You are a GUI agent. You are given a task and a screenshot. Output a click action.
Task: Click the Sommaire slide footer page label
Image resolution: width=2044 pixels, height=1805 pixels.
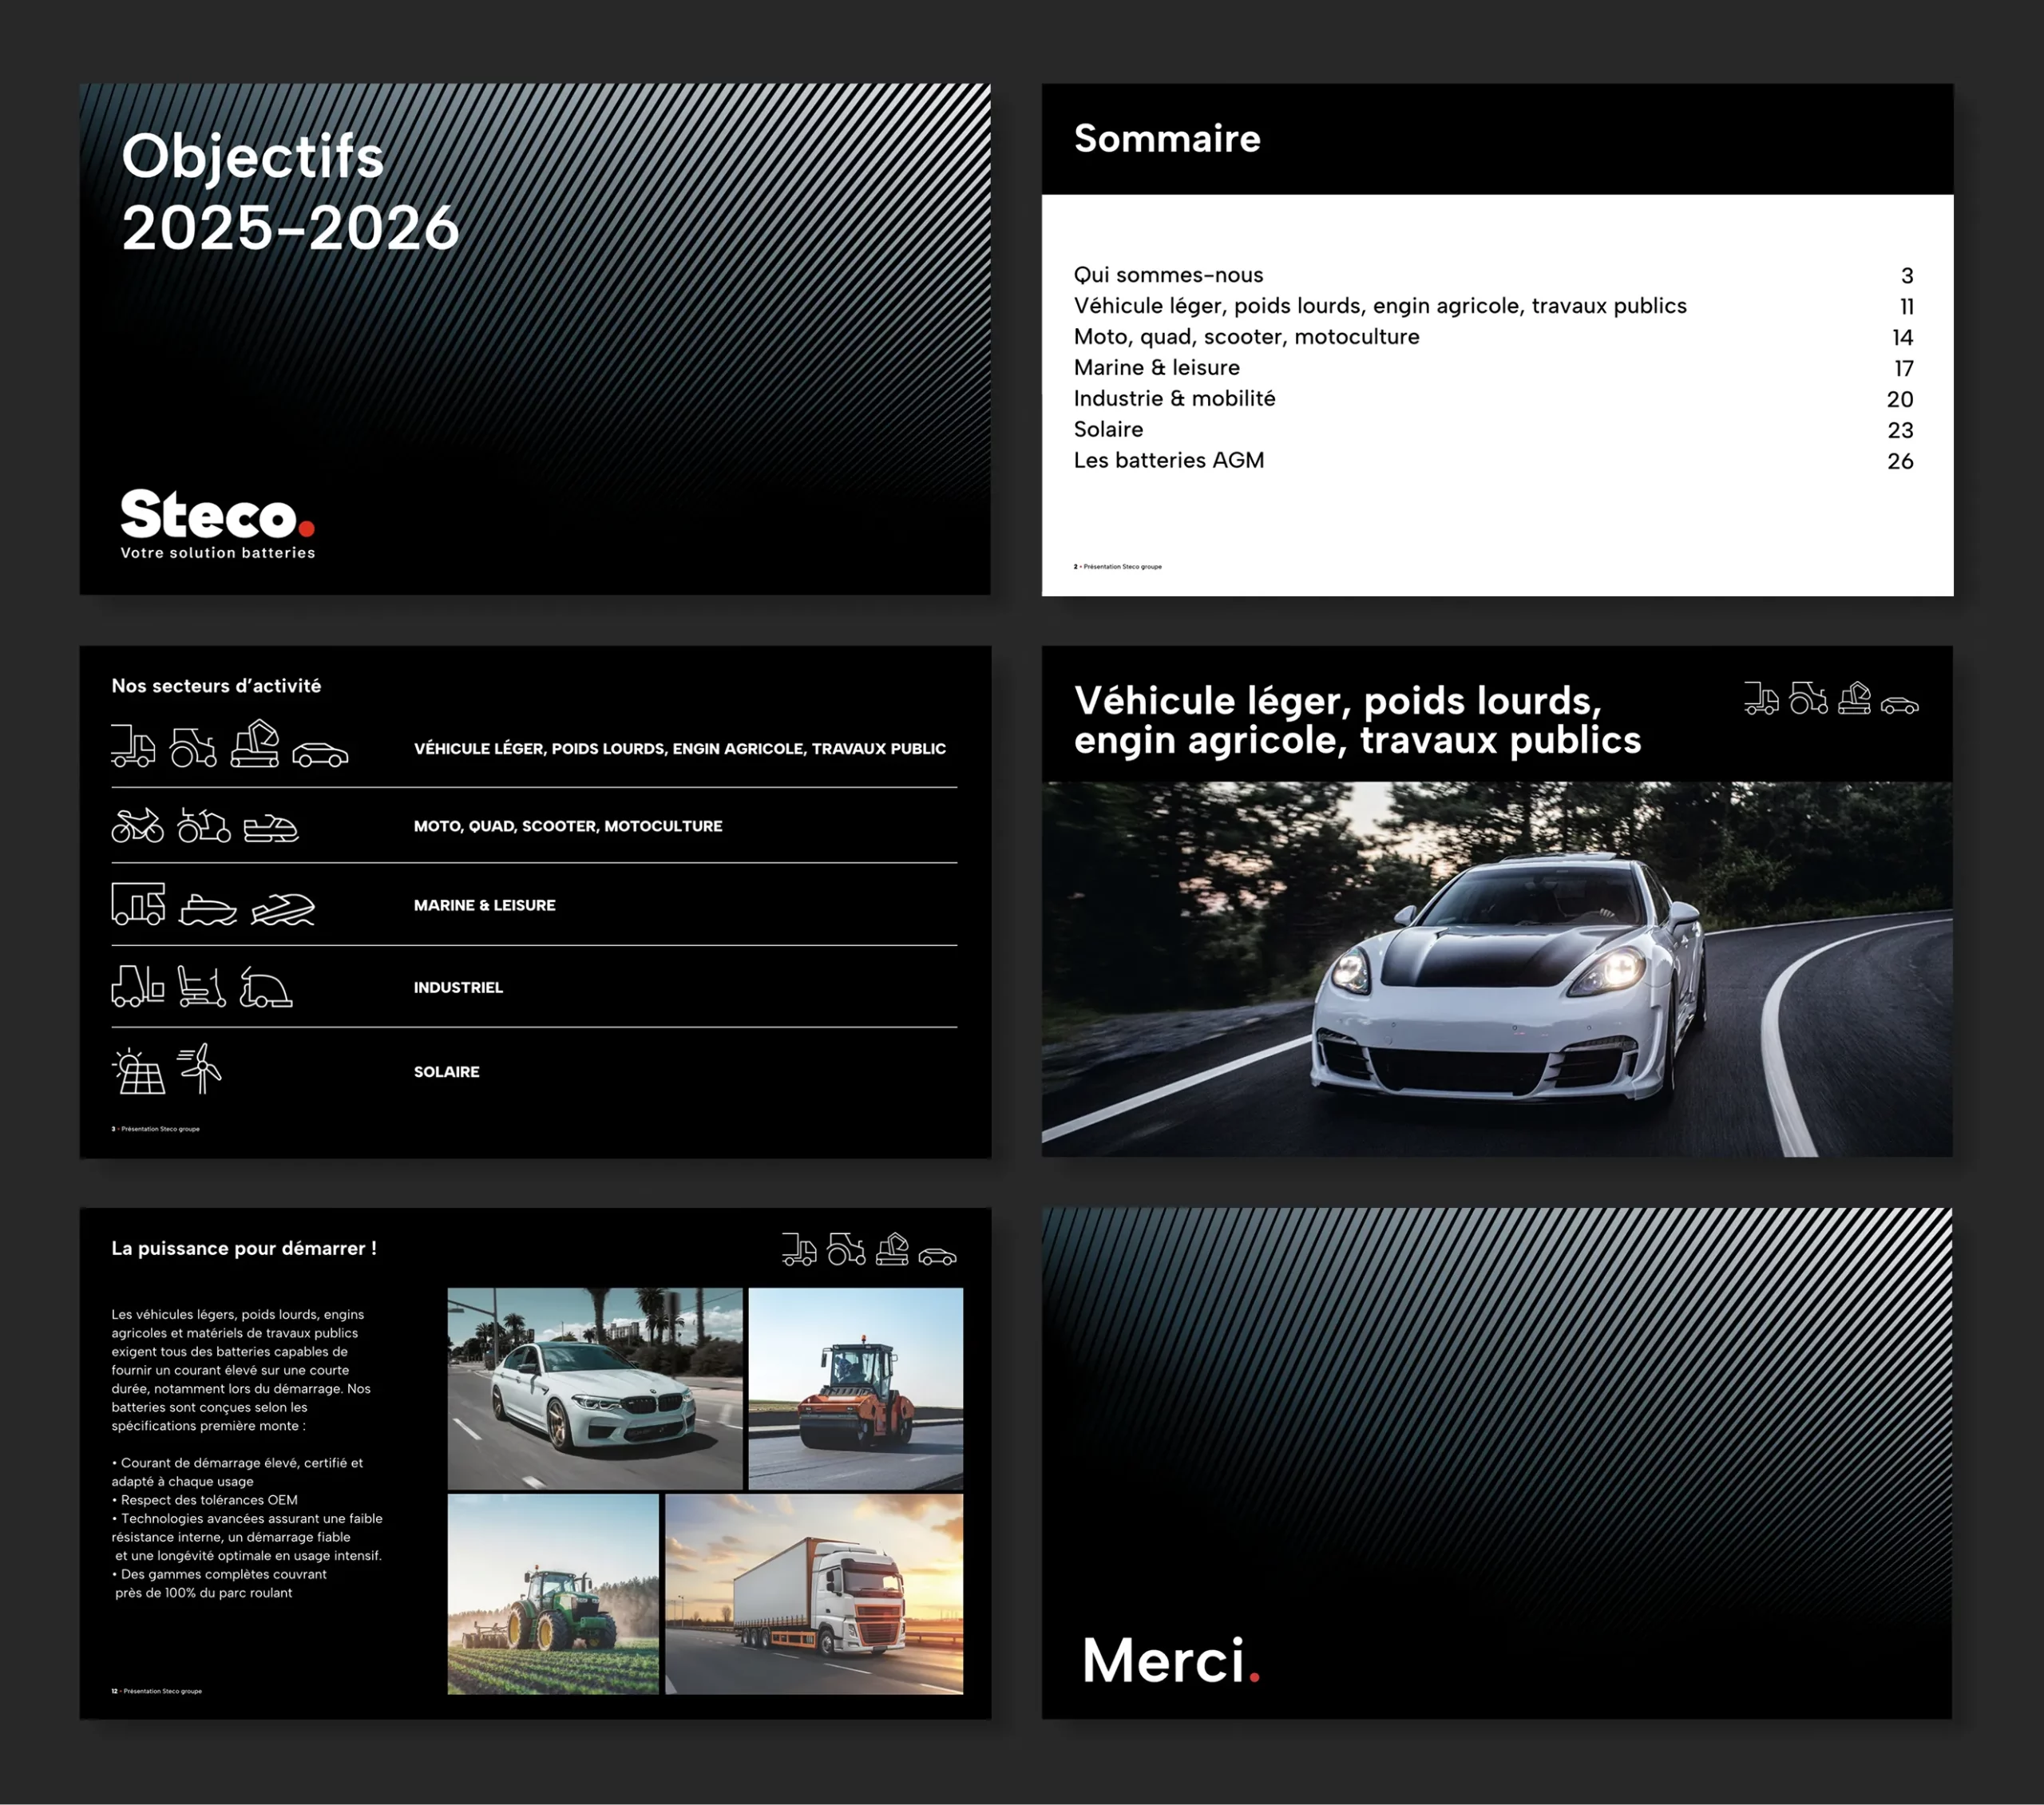coord(1118,567)
